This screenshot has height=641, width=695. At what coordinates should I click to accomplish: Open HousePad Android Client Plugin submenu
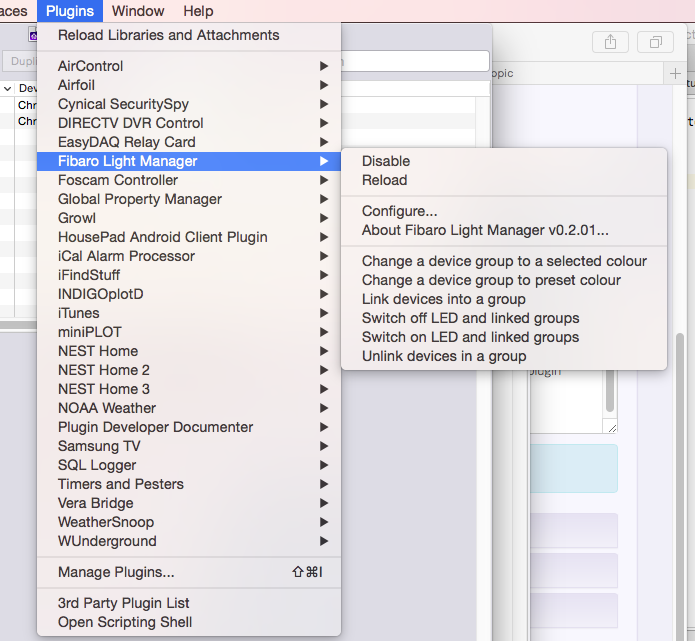189,237
